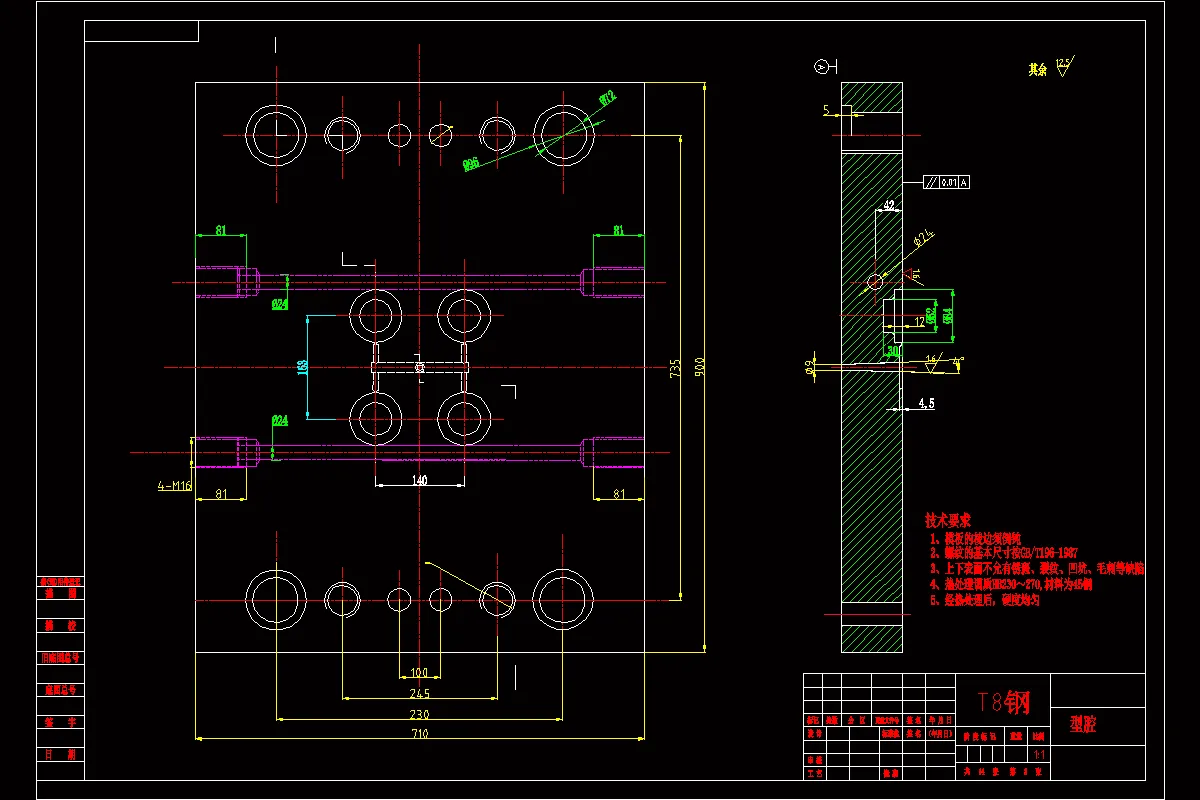Screen dimensions: 1200x800
Task: Click the 4.5 dimension text
Action: (x=925, y=404)
